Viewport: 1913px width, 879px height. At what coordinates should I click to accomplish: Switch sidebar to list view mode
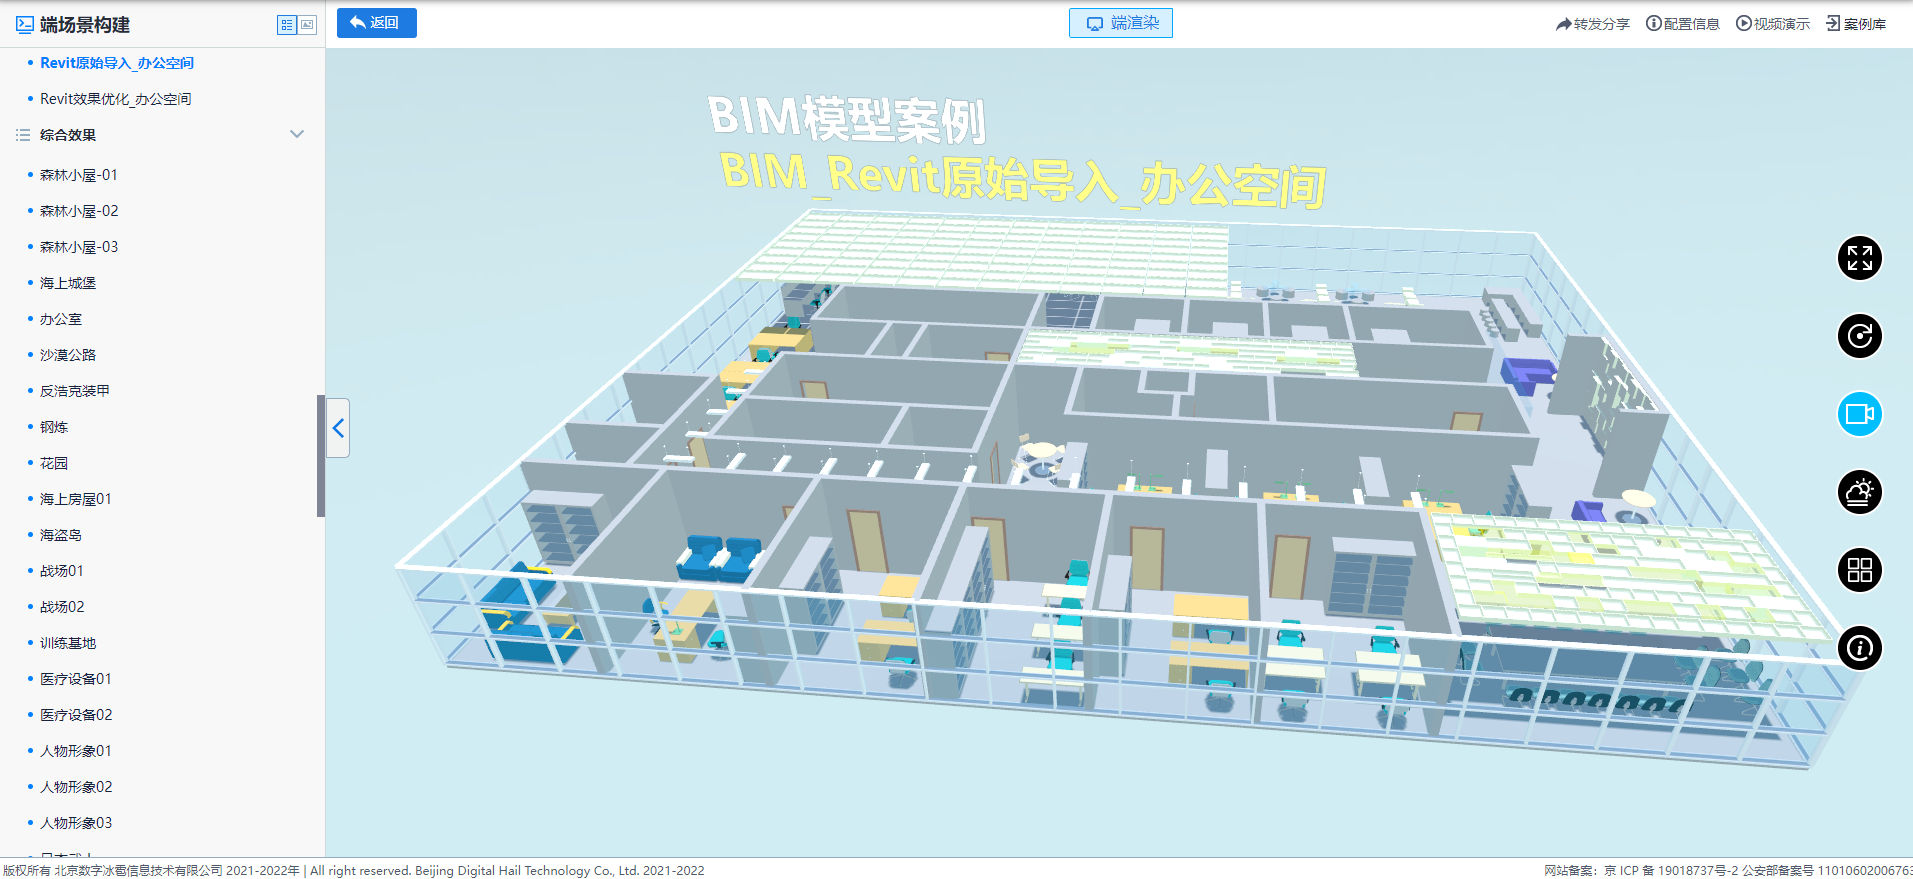(x=287, y=25)
